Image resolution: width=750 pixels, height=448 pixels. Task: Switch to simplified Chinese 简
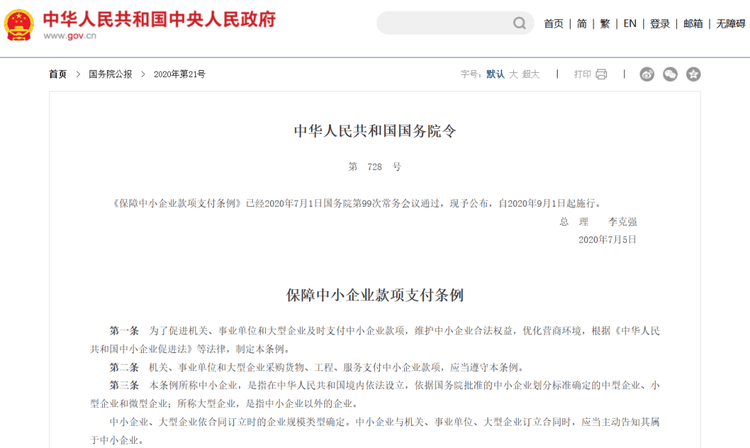pos(582,23)
